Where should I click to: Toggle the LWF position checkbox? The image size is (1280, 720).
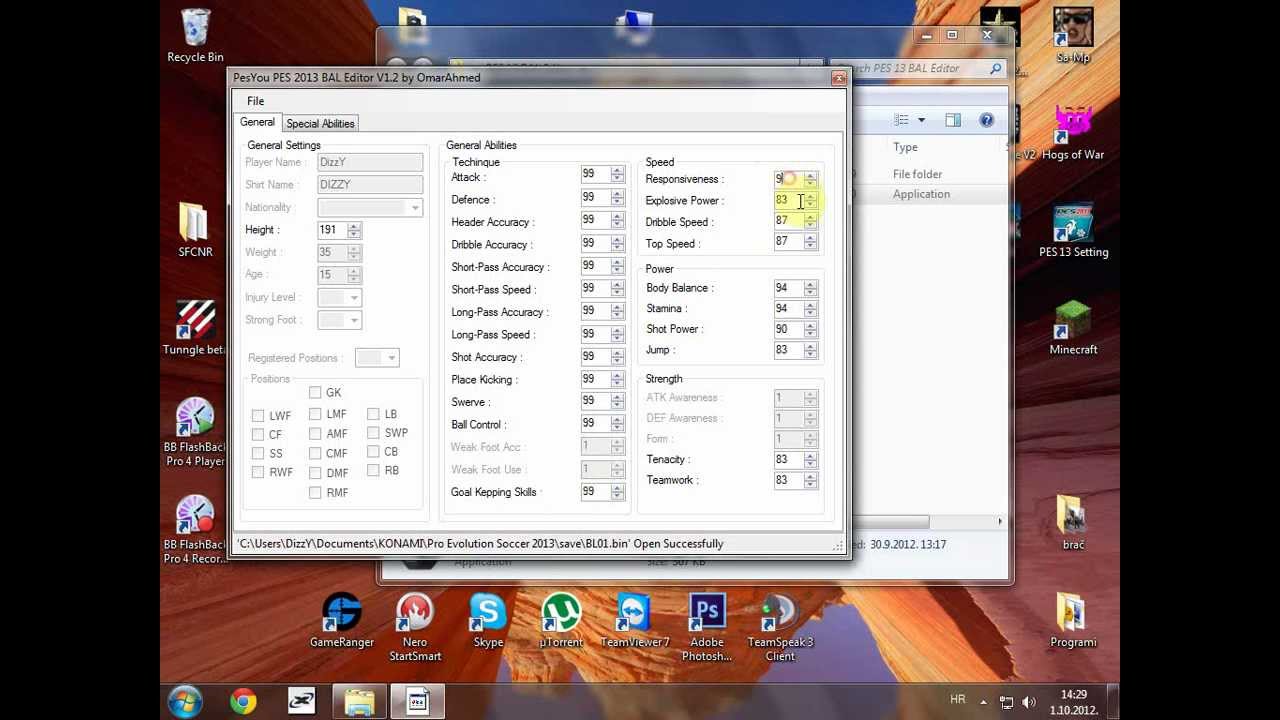point(258,416)
